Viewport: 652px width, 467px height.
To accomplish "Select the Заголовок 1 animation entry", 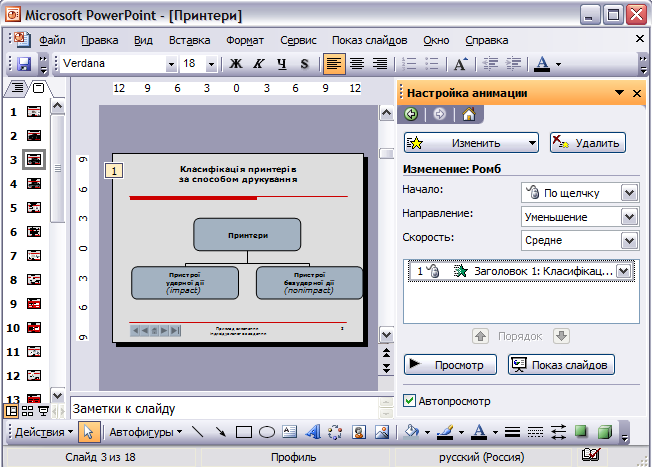I will pyautogui.click(x=521, y=271).
